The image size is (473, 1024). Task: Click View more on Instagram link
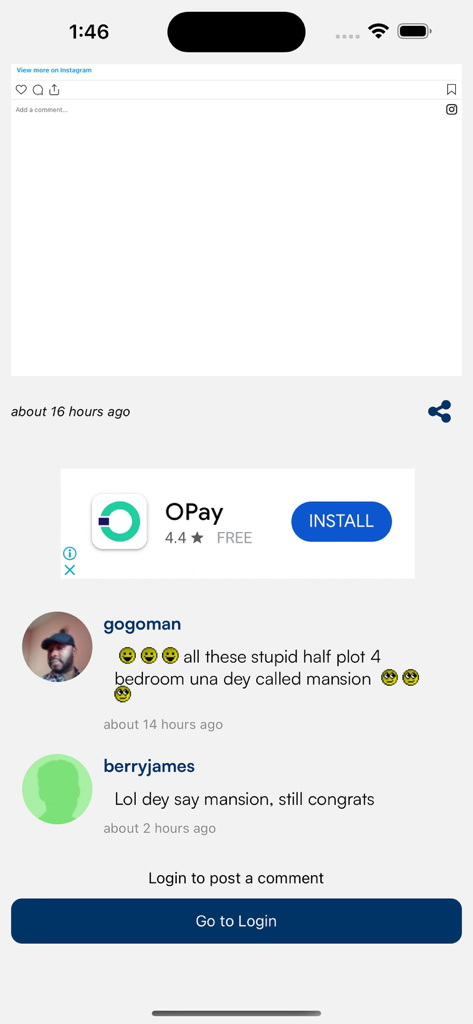tap(54, 70)
